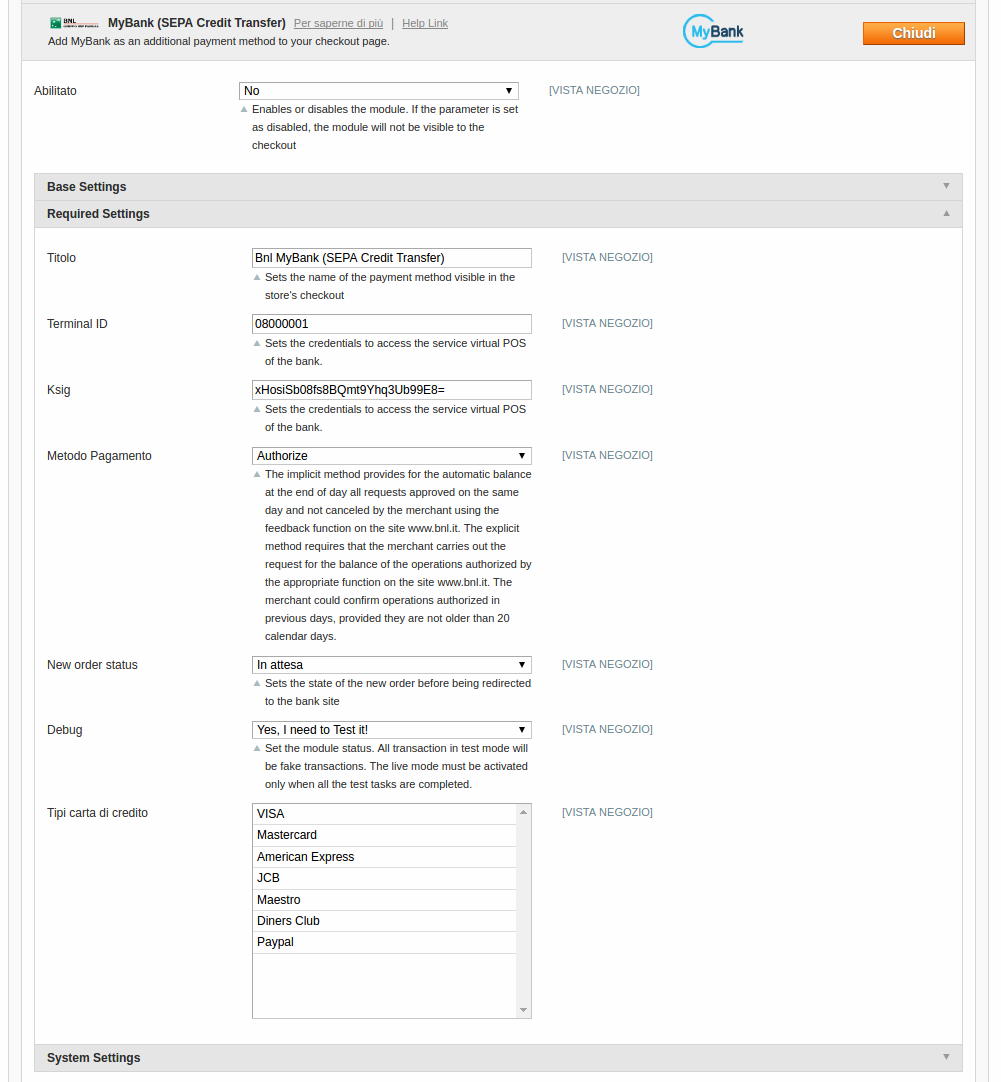
Task: Click the Terminal ID field label
Action: 77,324
